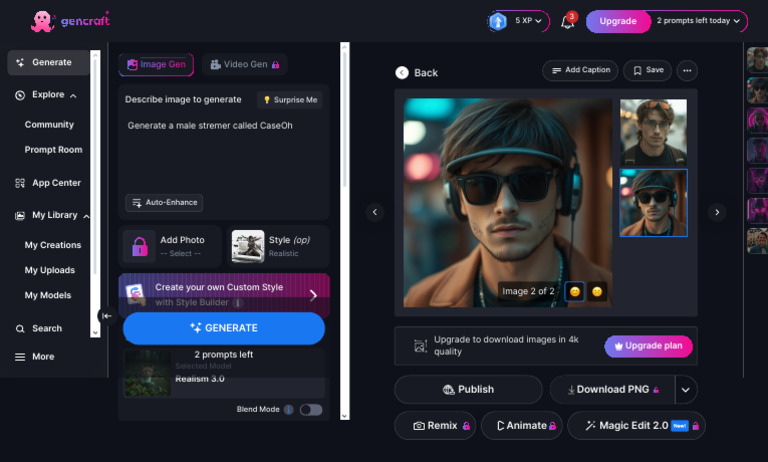768x462 pixels.
Task: Go to previous image with left arrow
Action: pyautogui.click(x=375, y=212)
